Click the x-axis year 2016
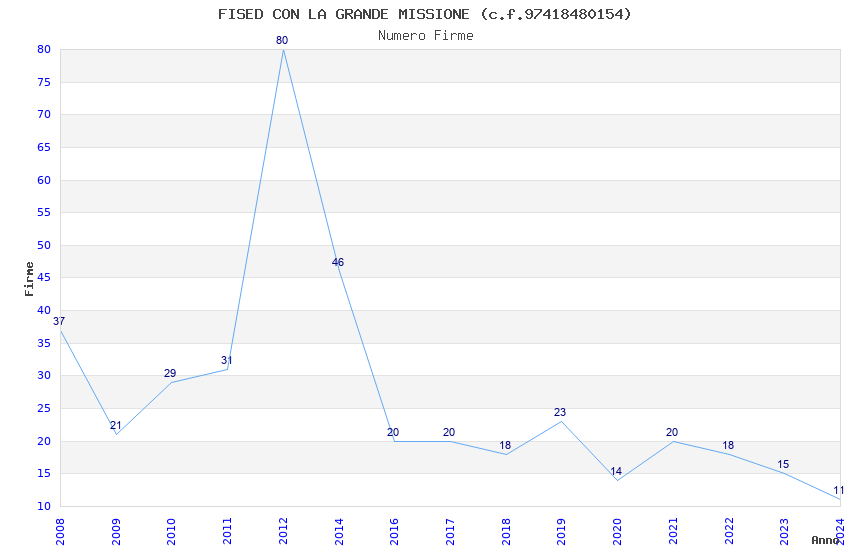850x550 pixels. tap(394, 531)
